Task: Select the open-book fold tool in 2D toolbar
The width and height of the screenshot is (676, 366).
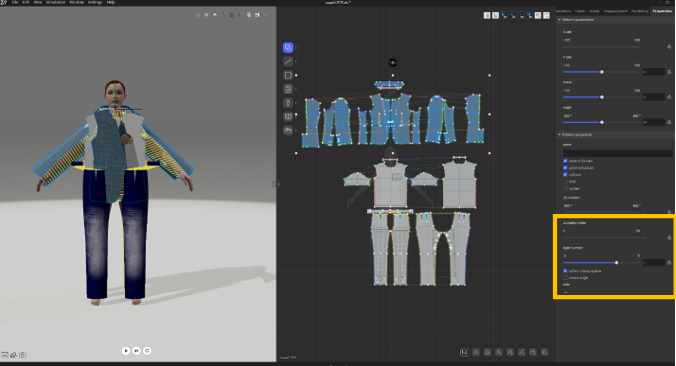Action: 288,116
